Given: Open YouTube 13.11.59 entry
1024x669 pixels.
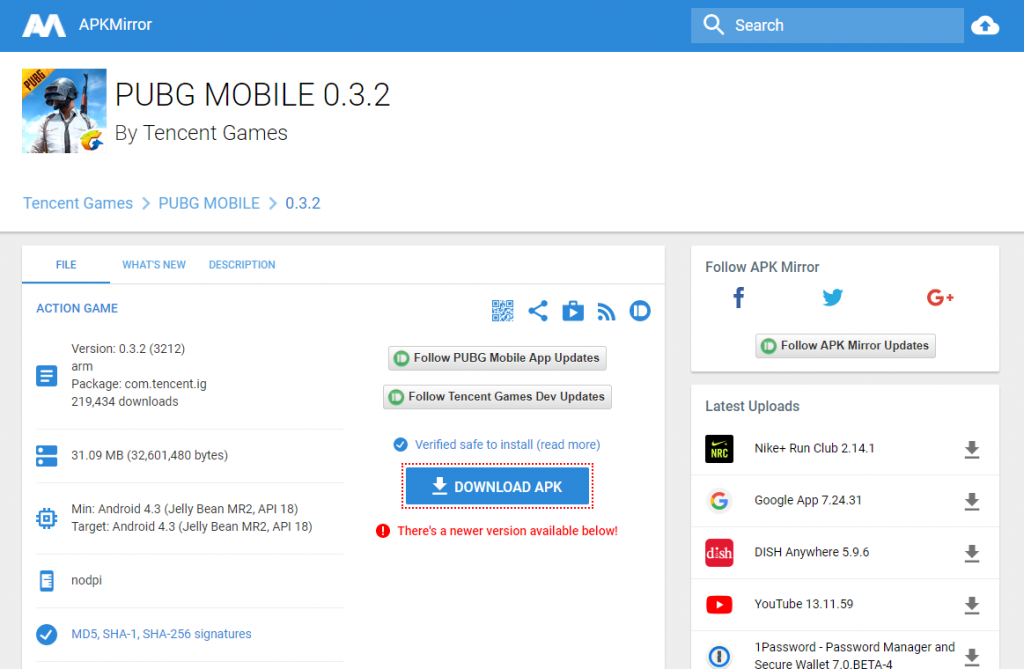Looking at the screenshot, I should click(804, 604).
